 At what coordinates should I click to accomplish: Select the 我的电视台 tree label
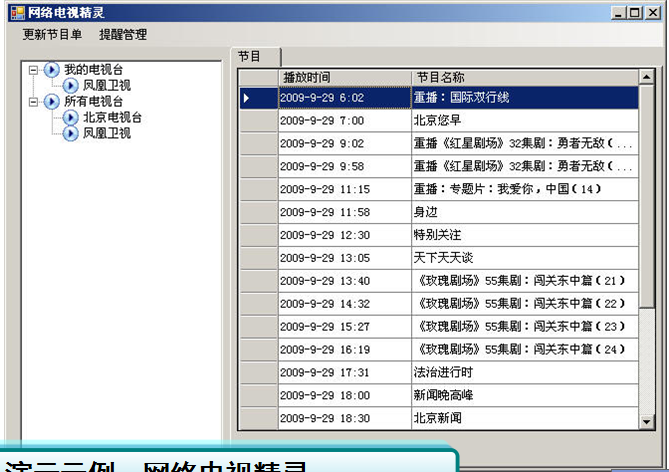pyautogui.click(x=93, y=70)
